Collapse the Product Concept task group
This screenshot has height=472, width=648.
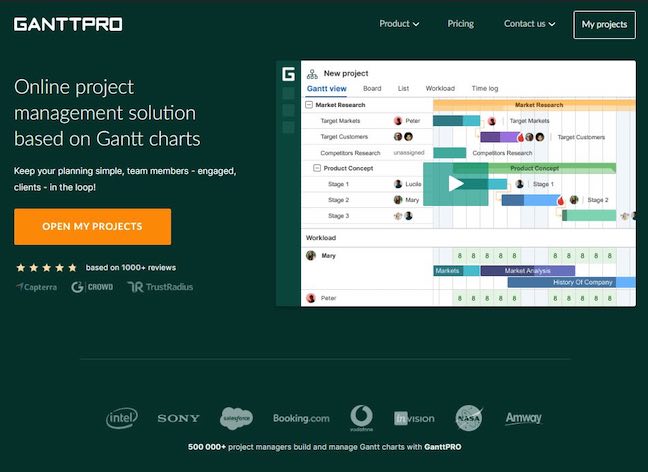click(x=317, y=168)
